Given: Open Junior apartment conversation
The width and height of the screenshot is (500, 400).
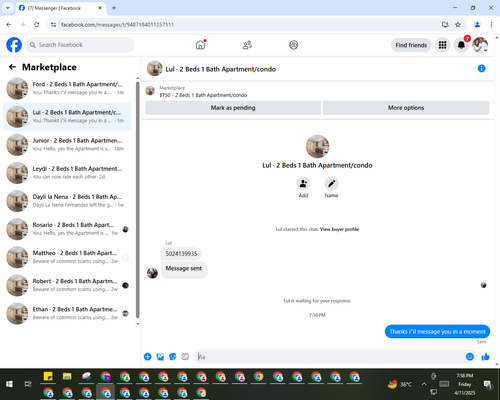Looking at the screenshot, I should coord(68,145).
